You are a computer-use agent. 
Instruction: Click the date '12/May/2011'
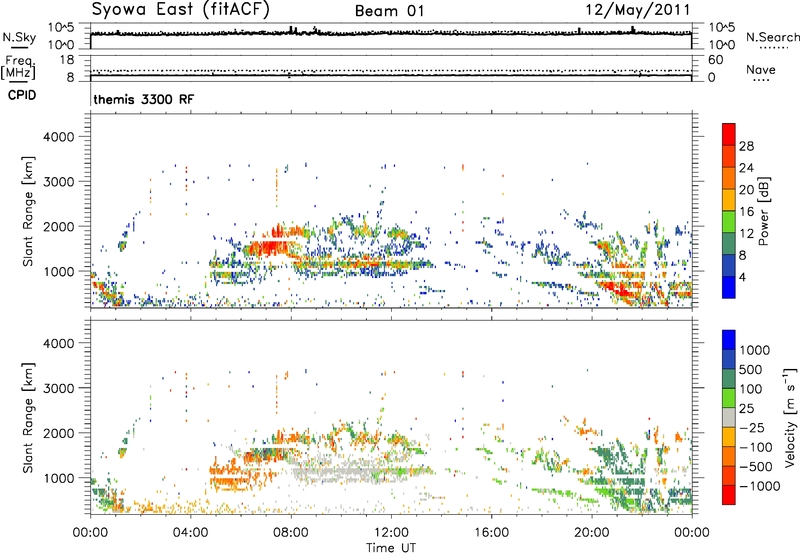(638, 9)
